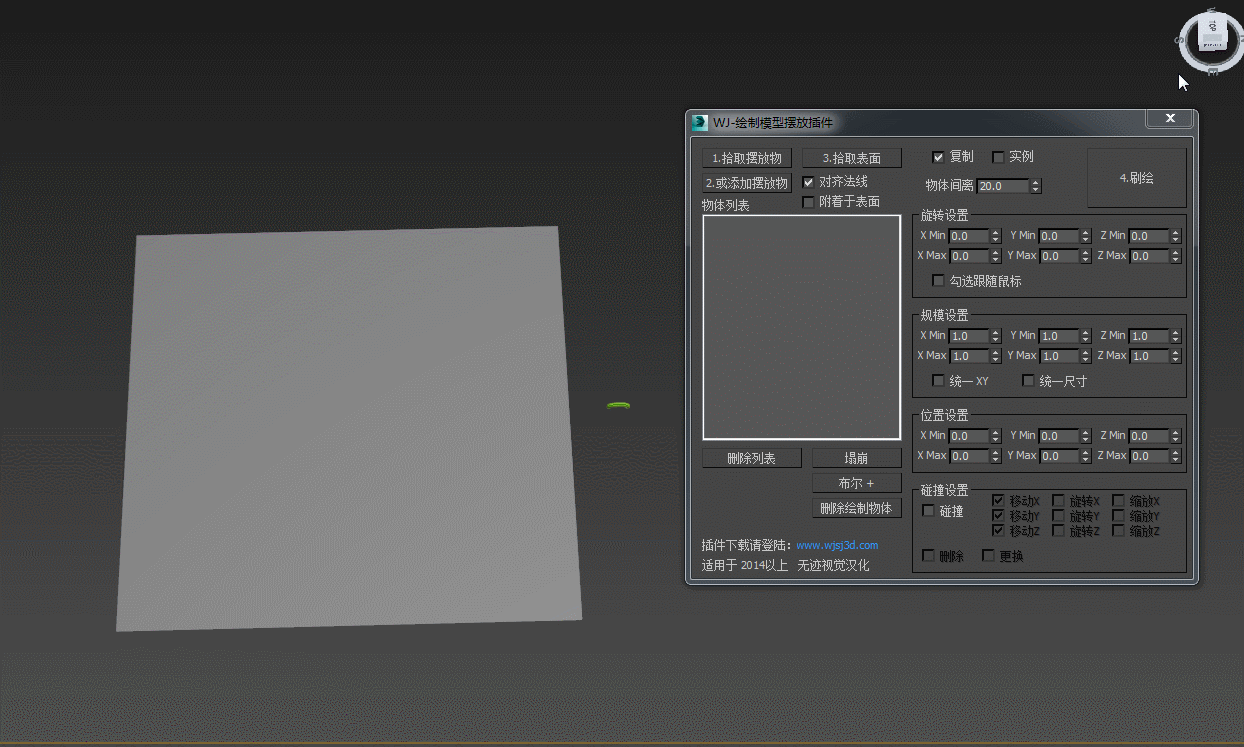Enable the 实例 (instance) checkbox
Screen dimensions: 1244x747
point(998,157)
